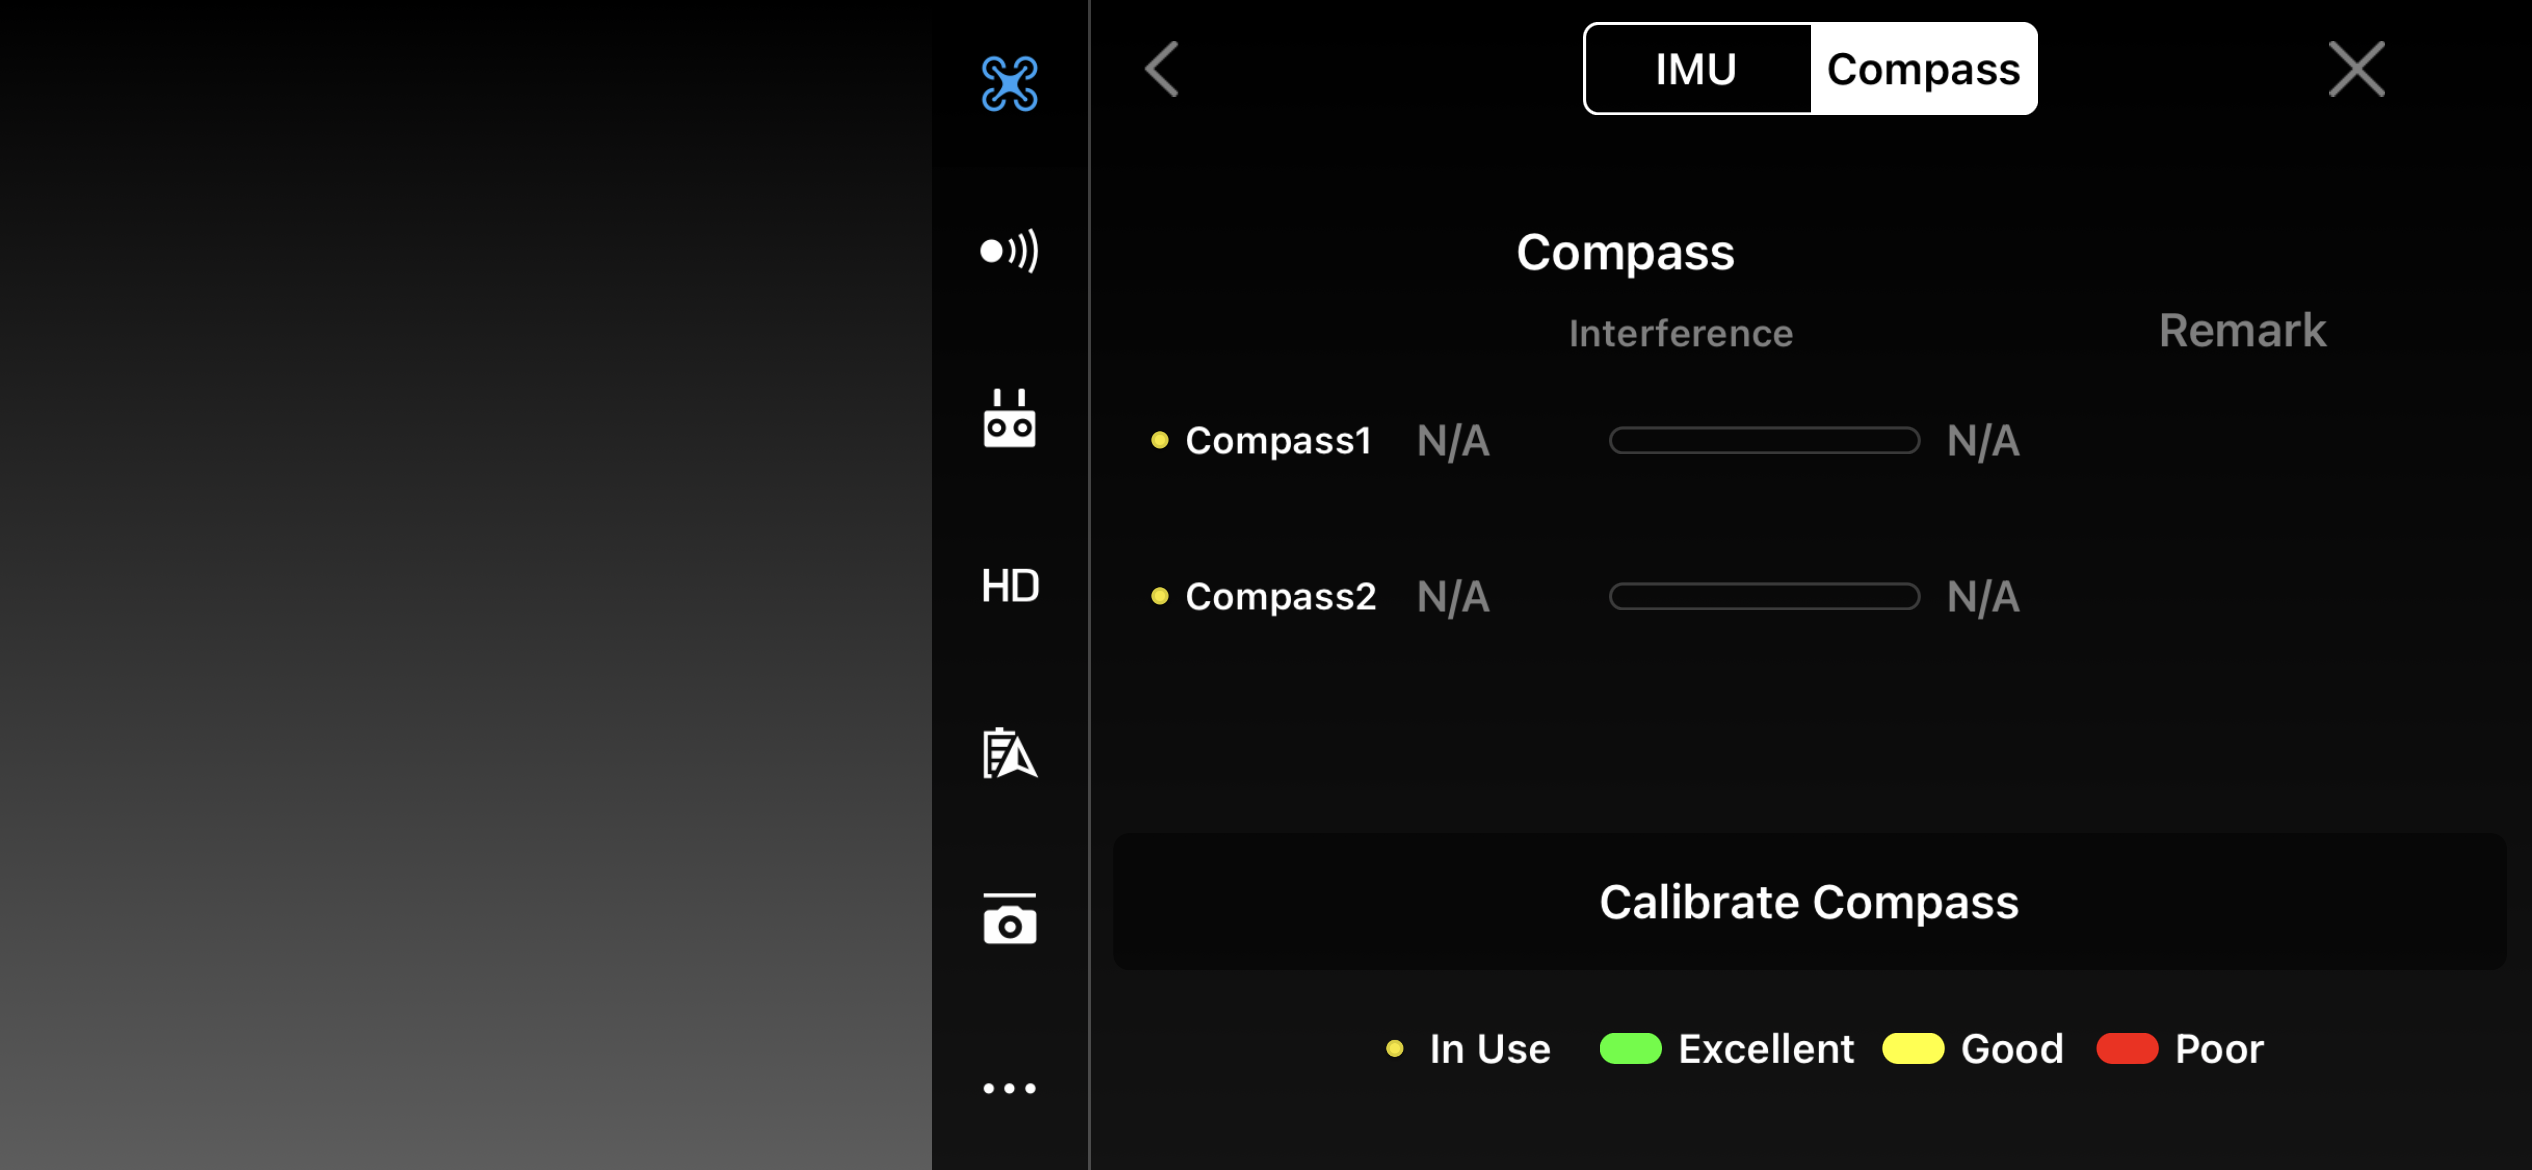Close the sensor settings panel
2532x1170 pixels.
[2356, 69]
